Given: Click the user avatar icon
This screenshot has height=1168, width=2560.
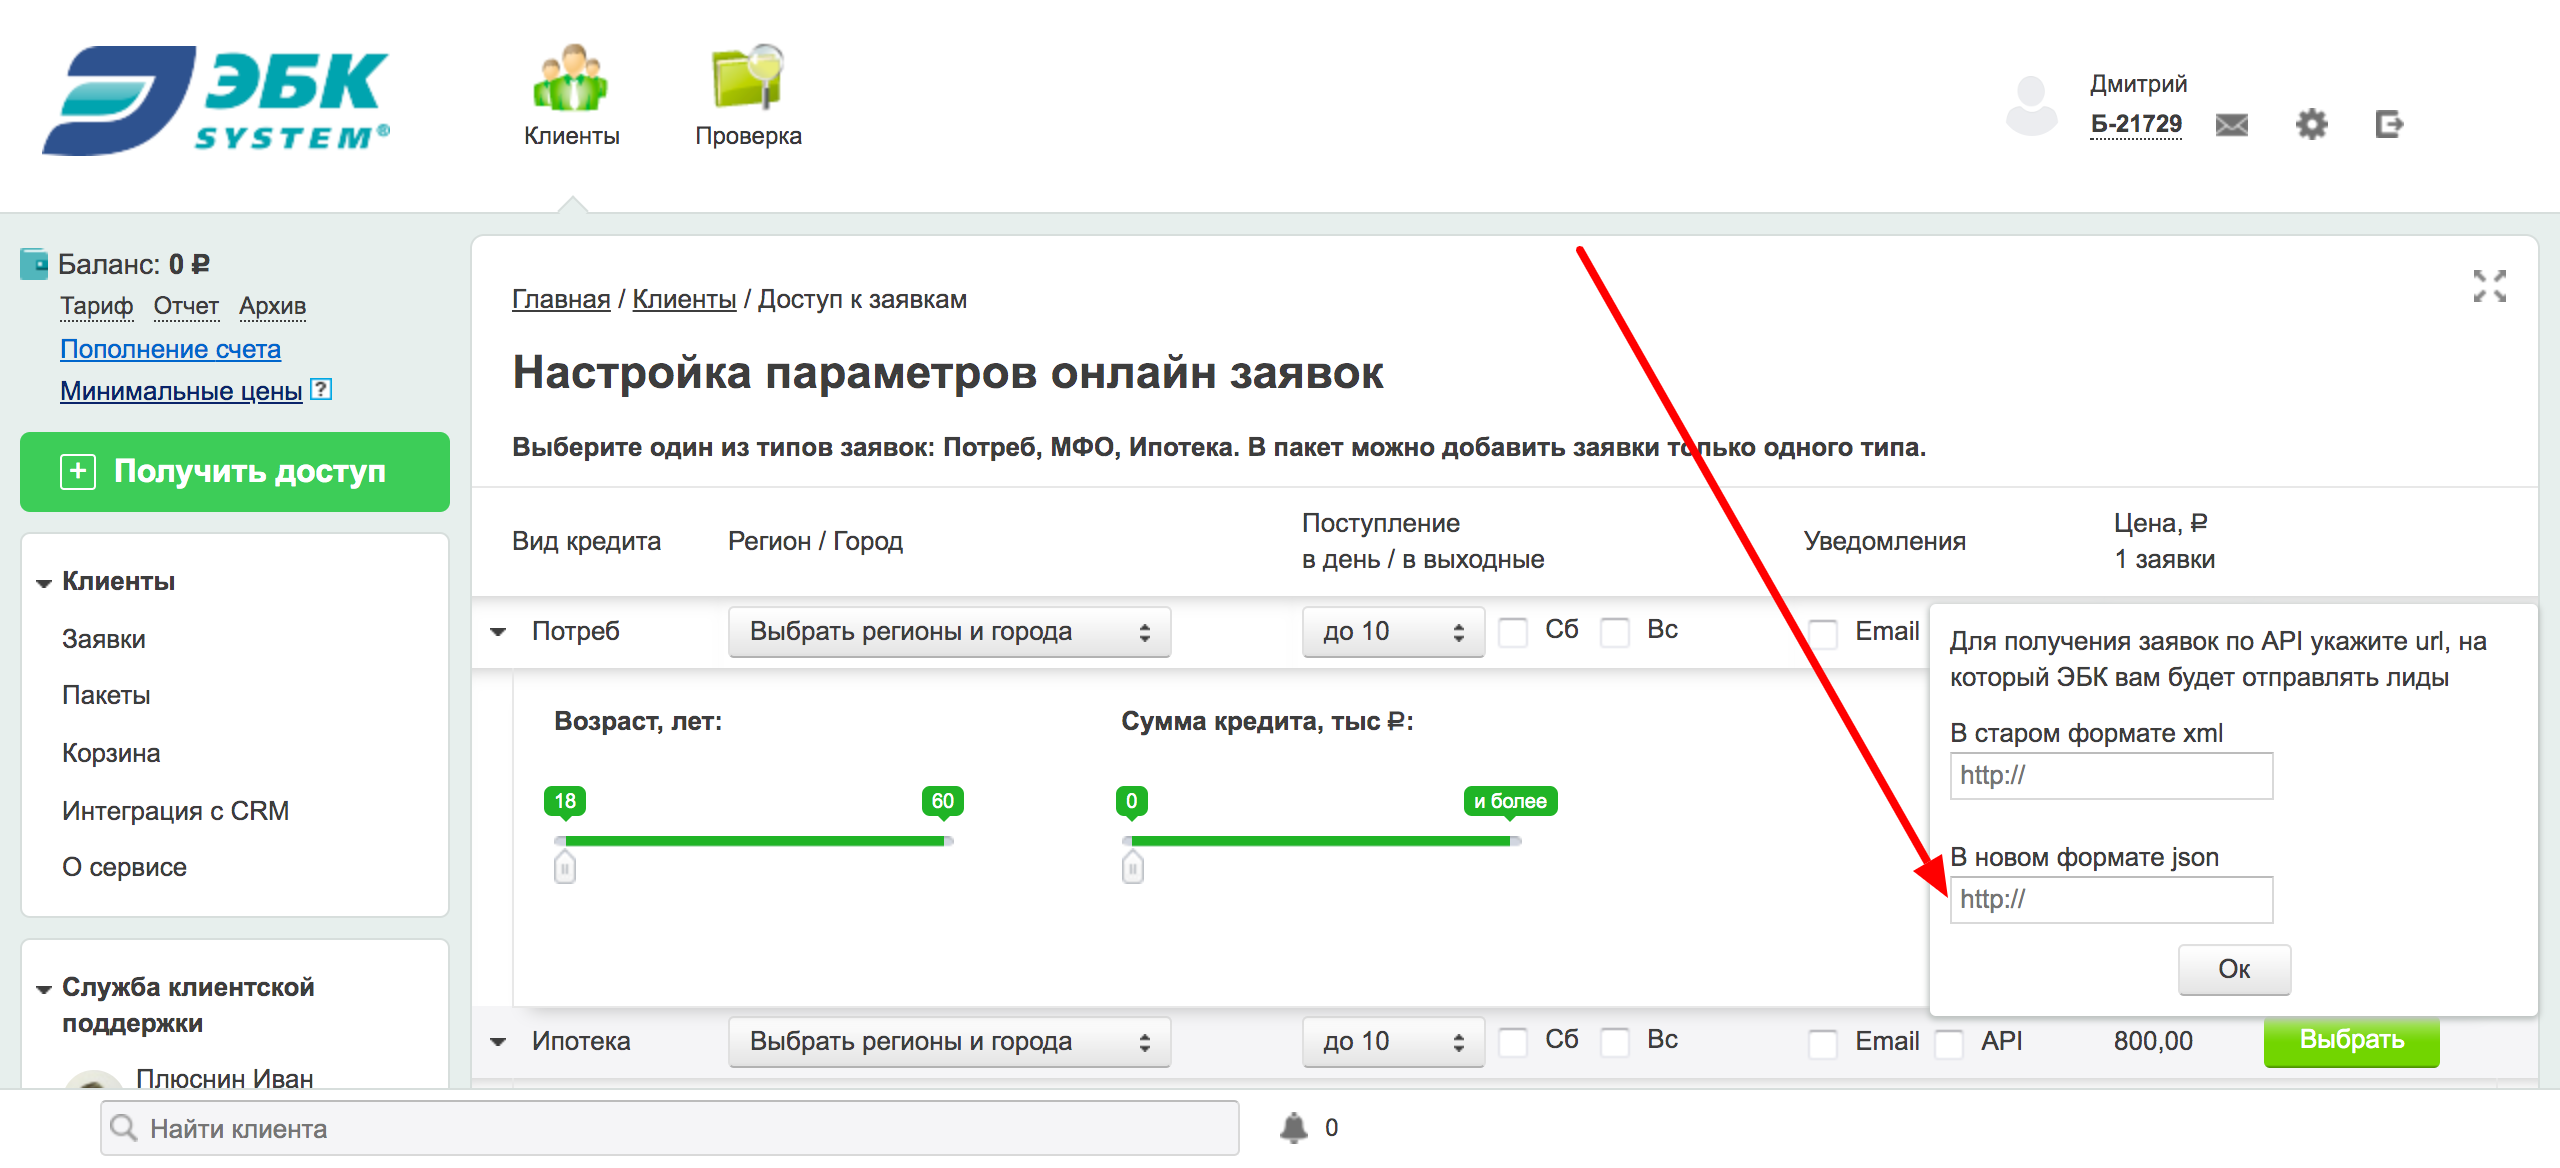Looking at the screenshot, I should coord(2032,105).
